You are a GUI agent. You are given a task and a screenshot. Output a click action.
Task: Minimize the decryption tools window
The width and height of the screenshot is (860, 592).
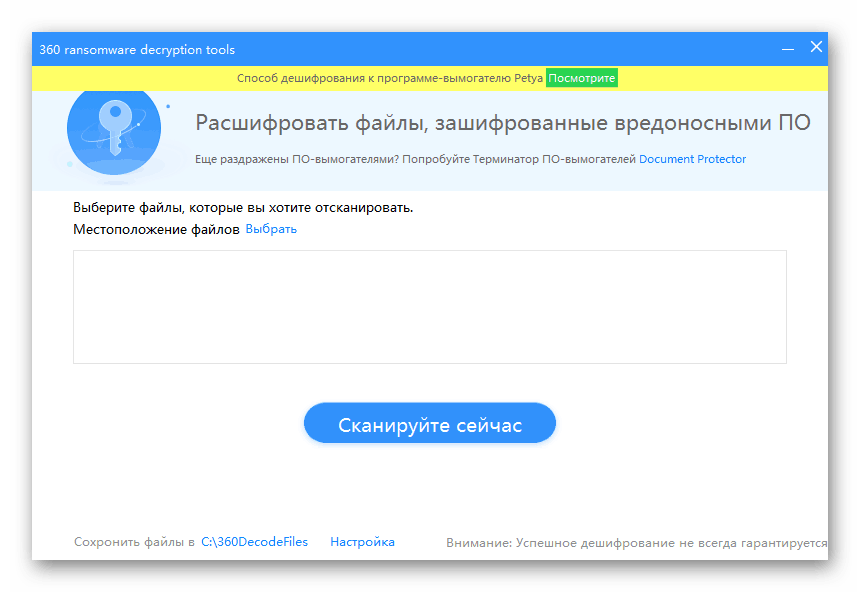click(x=788, y=46)
